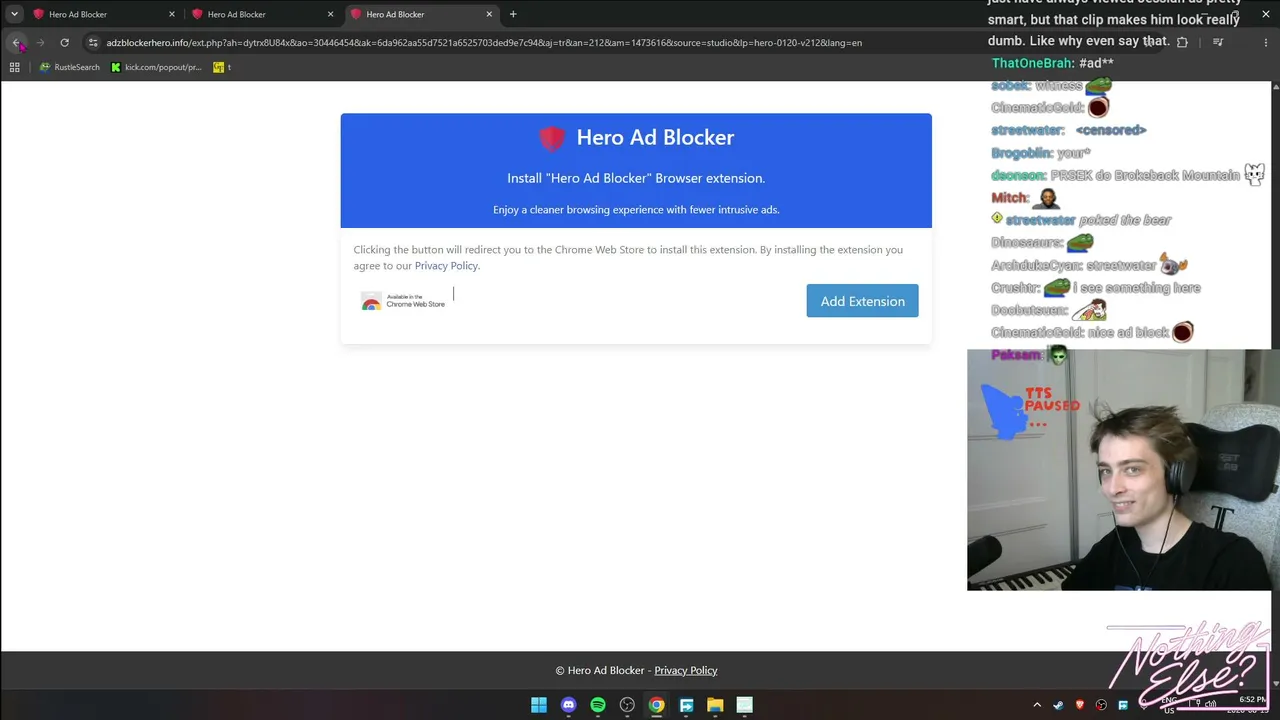Click the streamer webcam feed
Viewport: 1280px width, 720px height.
pos(1123,470)
